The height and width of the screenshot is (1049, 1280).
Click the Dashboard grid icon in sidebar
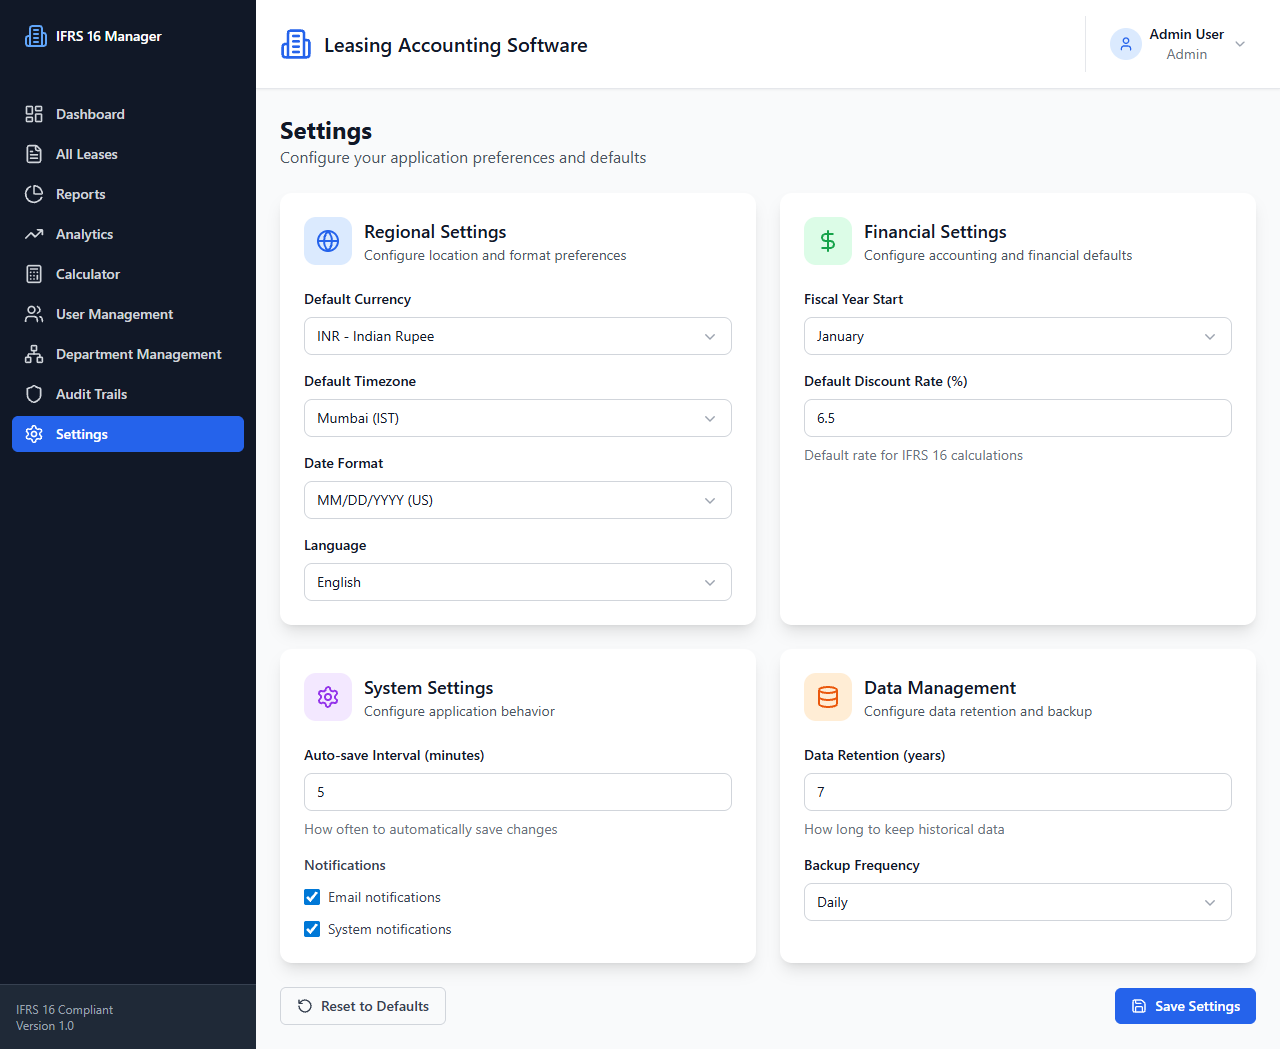34,114
